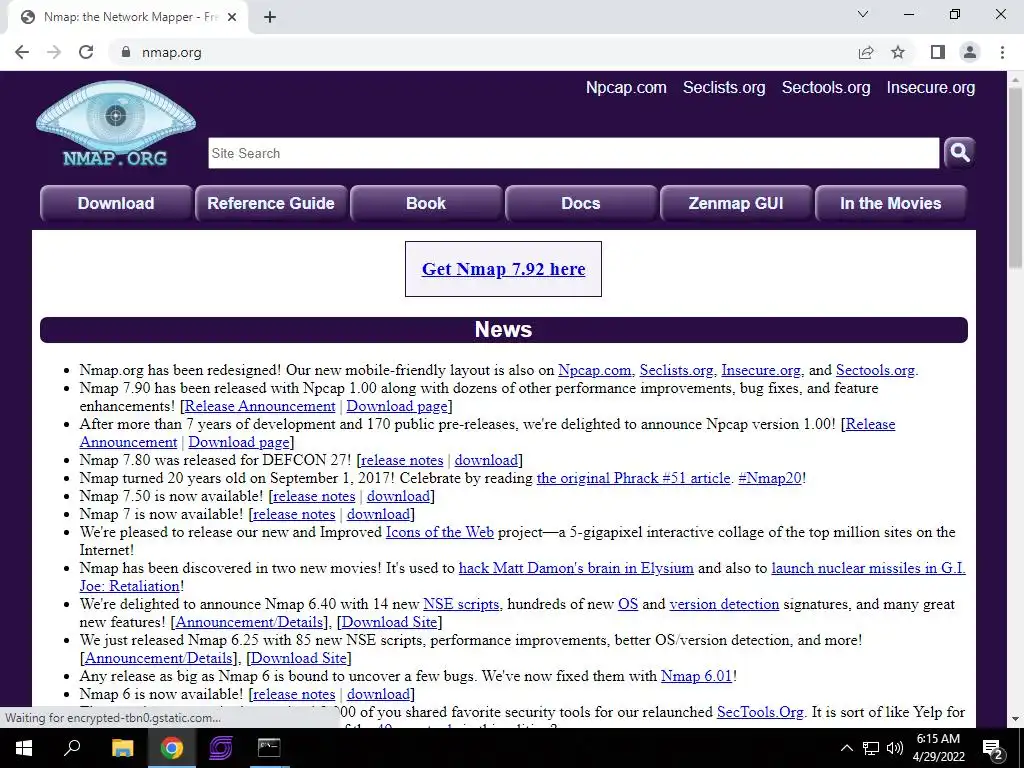Open the notification center icon

pos(993,748)
